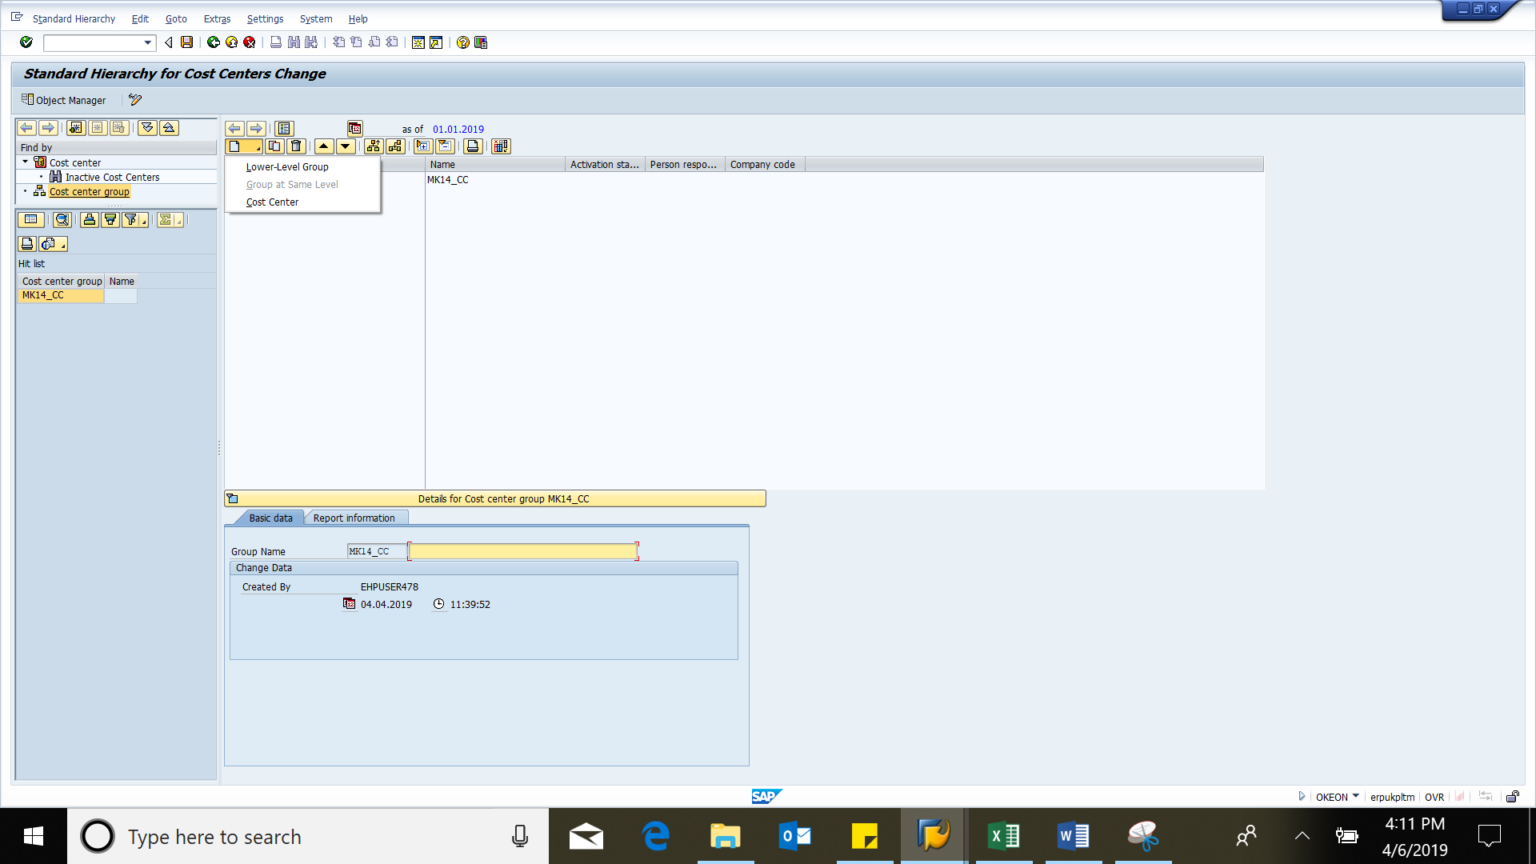Delete the selected node using the trash icon
The image size is (1536, 864).
297,146
